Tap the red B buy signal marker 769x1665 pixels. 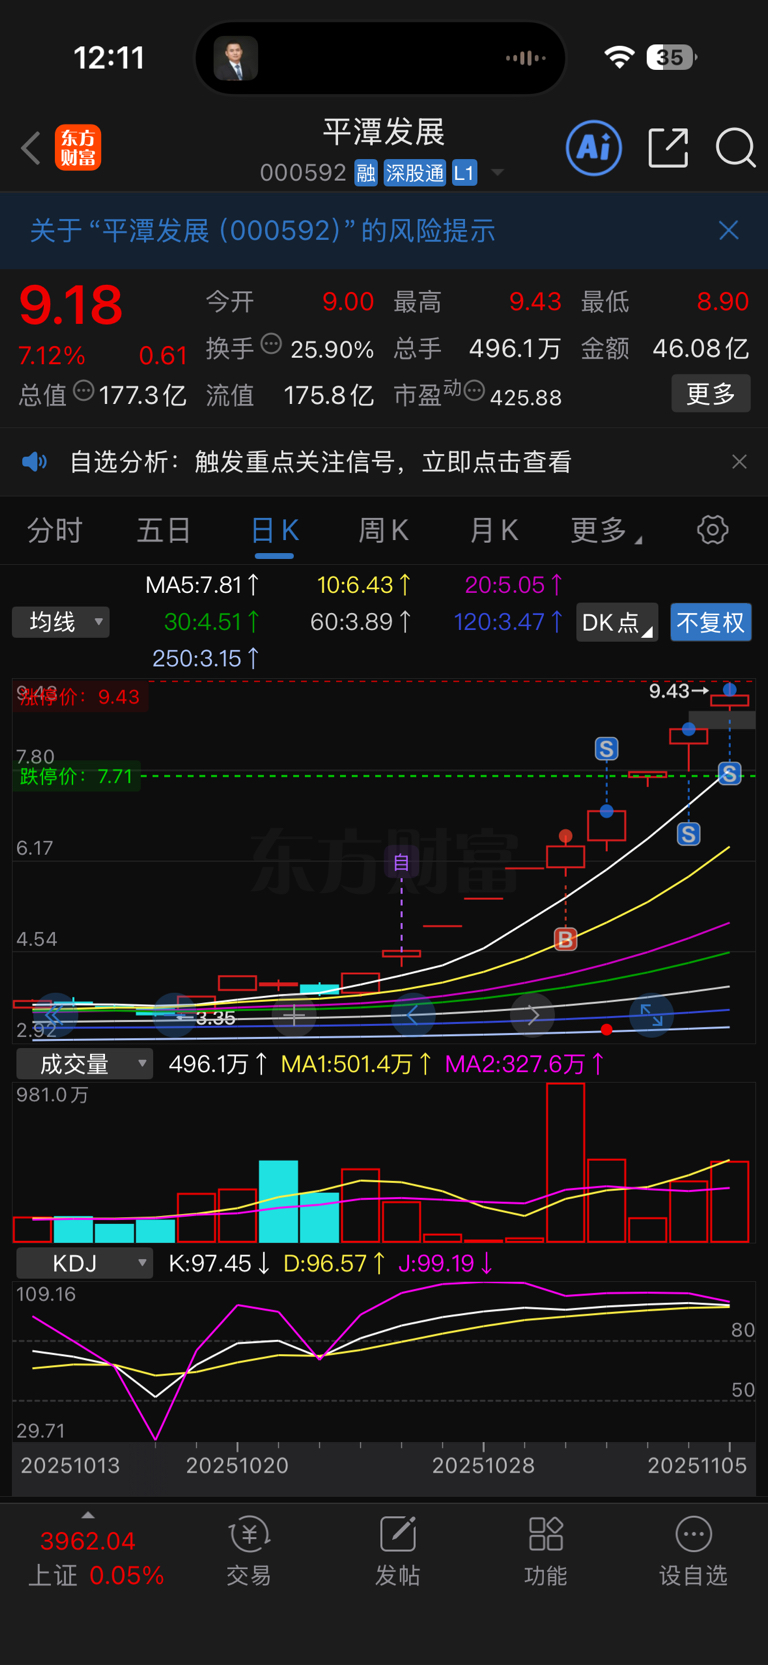pyautogui.click(x=565, y=940)
